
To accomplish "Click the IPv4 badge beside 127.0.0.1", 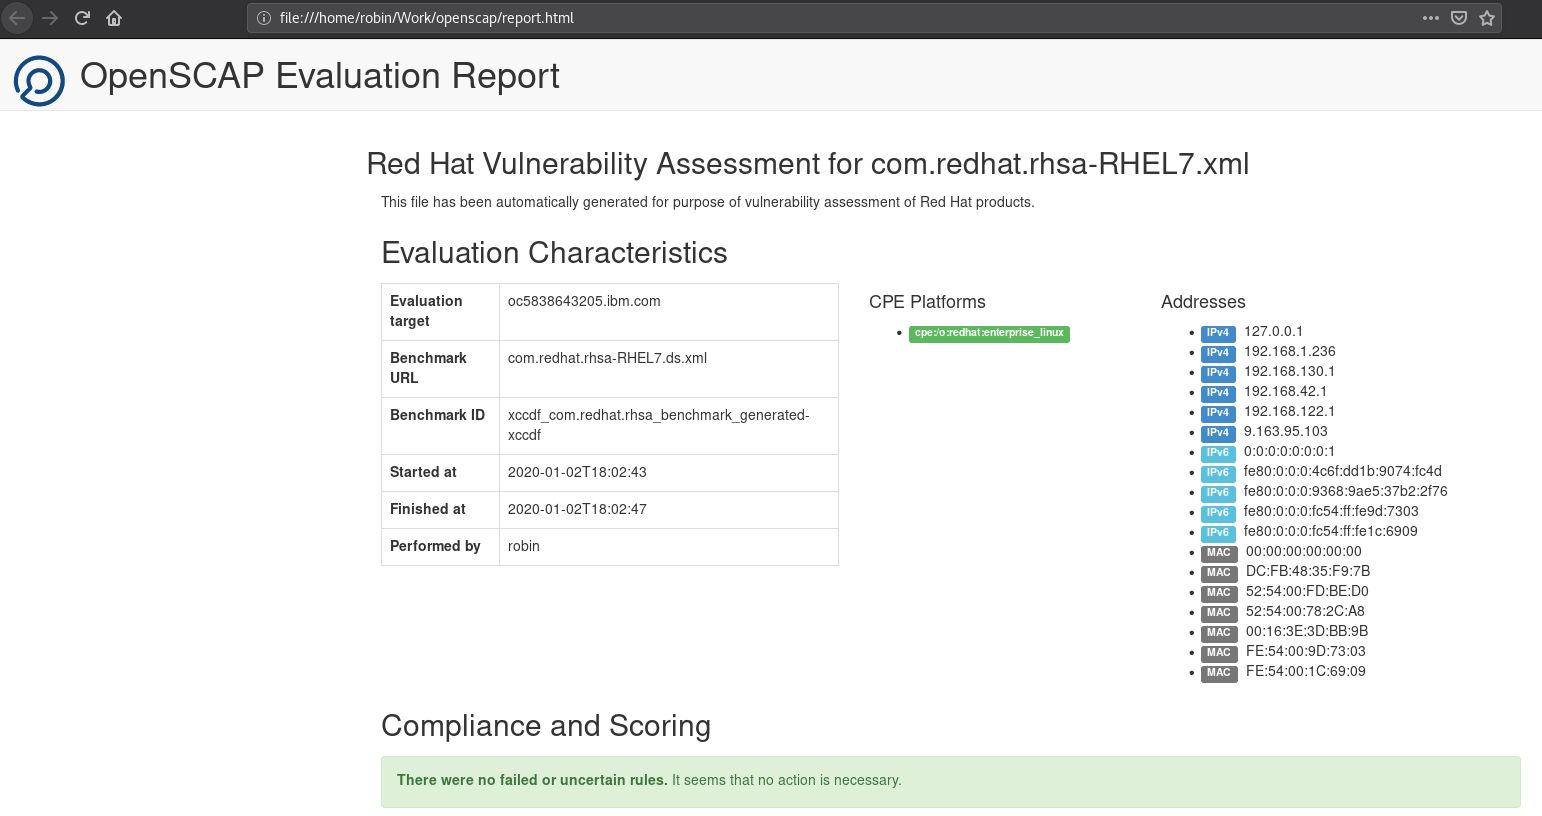I will [1218, 332].
